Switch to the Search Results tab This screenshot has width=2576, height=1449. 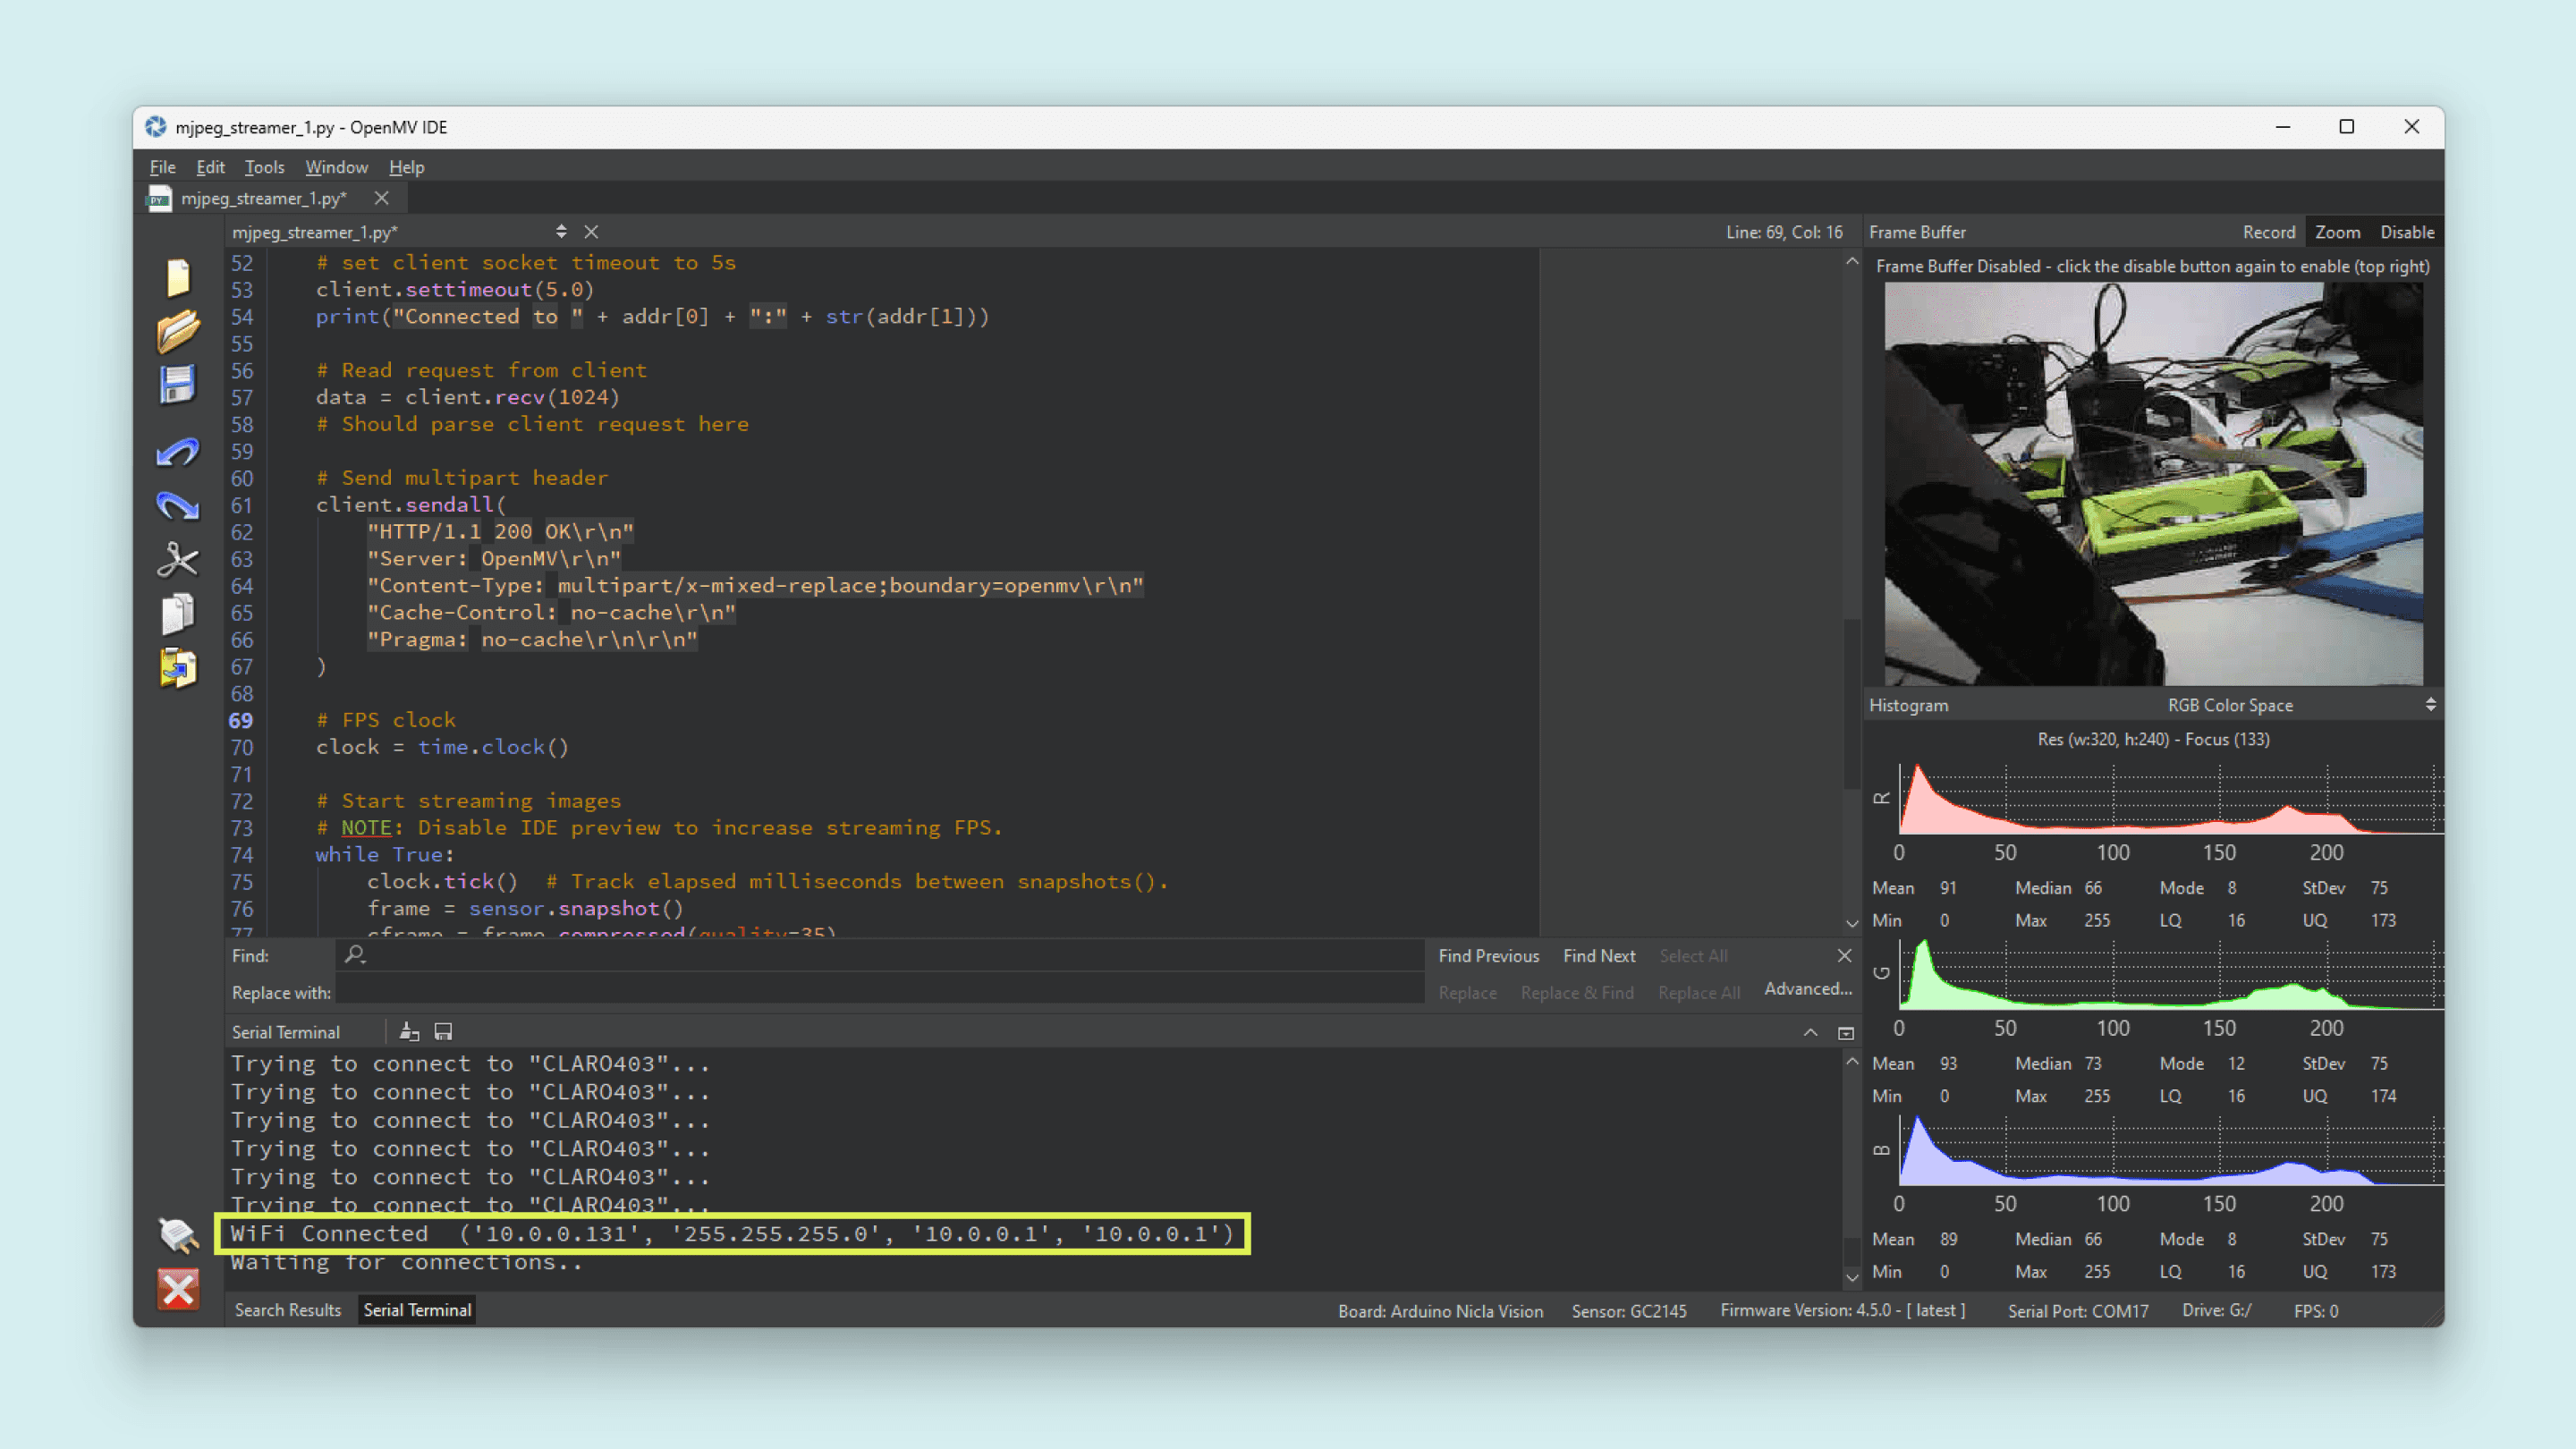287,1310
